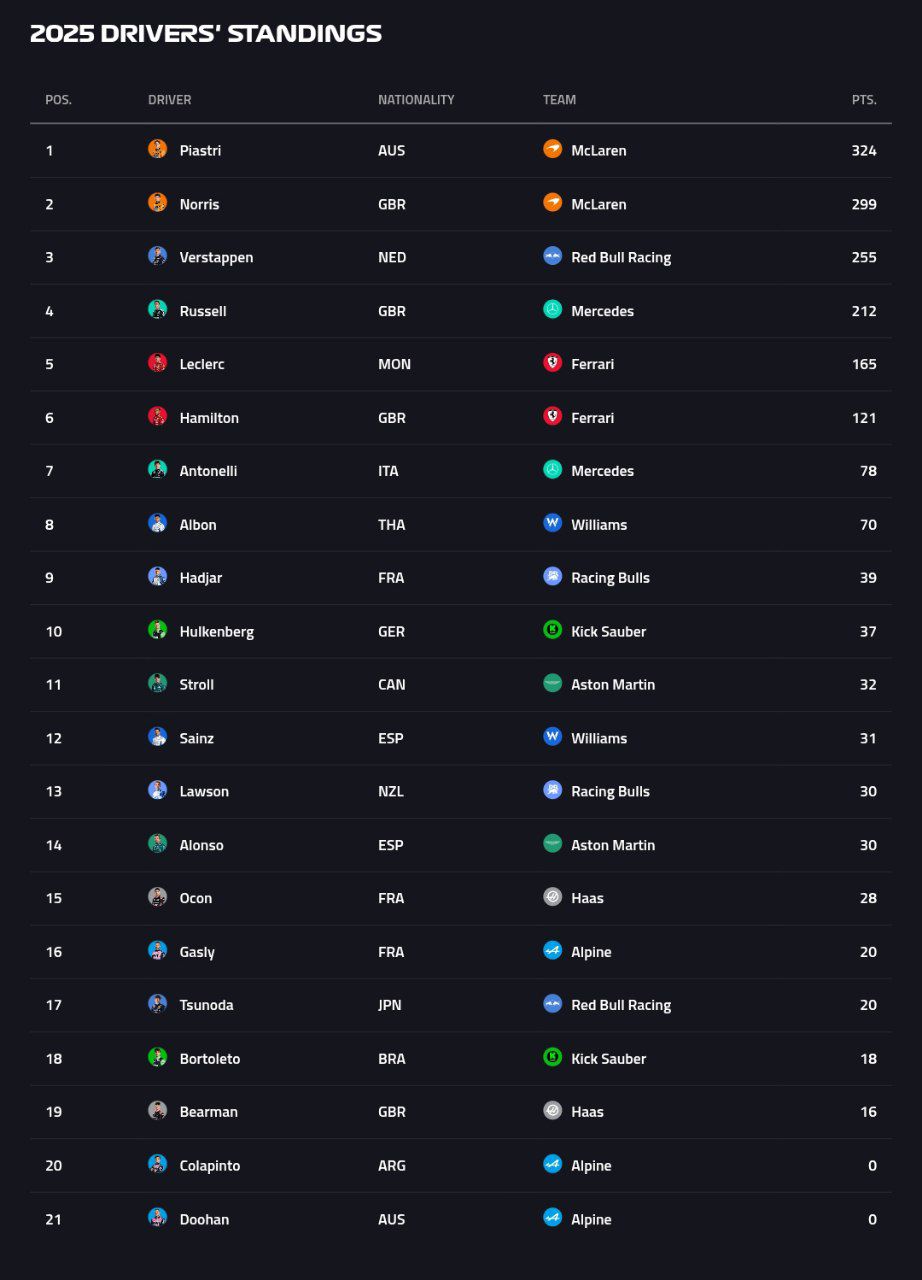Open Tsunoda driver name link
The height and width of the screenshot is (1280, 922).
point(206,1005)
